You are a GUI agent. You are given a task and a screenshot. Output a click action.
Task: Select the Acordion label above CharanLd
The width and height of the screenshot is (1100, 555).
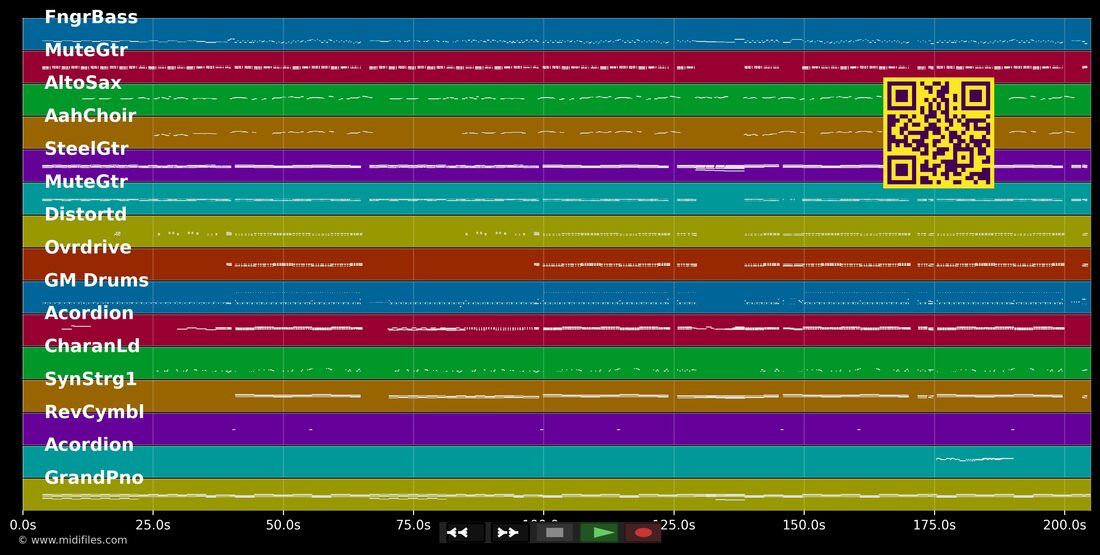89,313
